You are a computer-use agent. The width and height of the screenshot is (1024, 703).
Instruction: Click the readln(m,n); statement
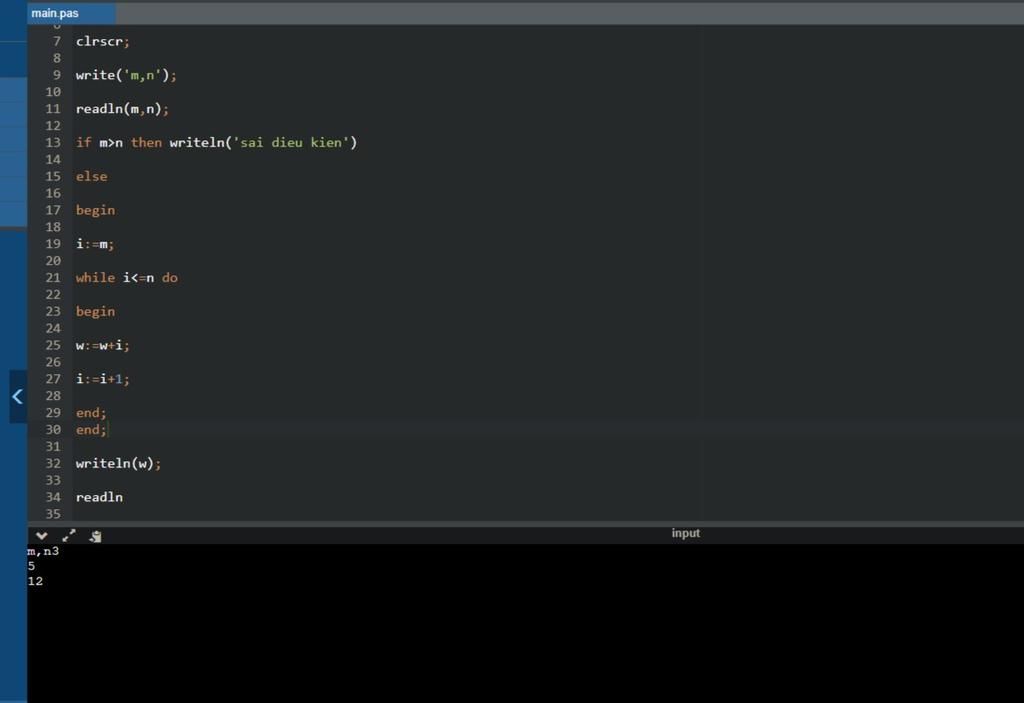click(122, 109)
